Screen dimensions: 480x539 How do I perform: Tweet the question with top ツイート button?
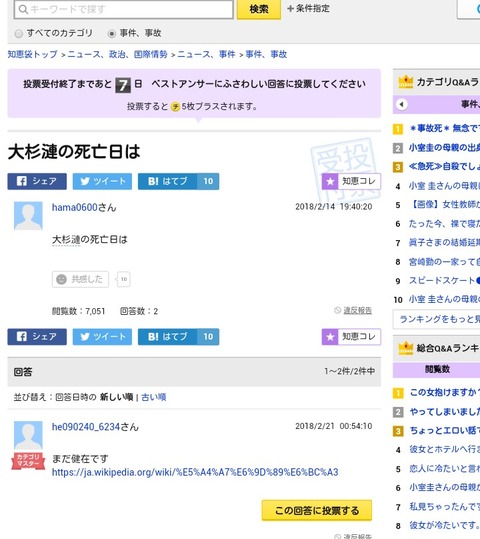point(102,181)
